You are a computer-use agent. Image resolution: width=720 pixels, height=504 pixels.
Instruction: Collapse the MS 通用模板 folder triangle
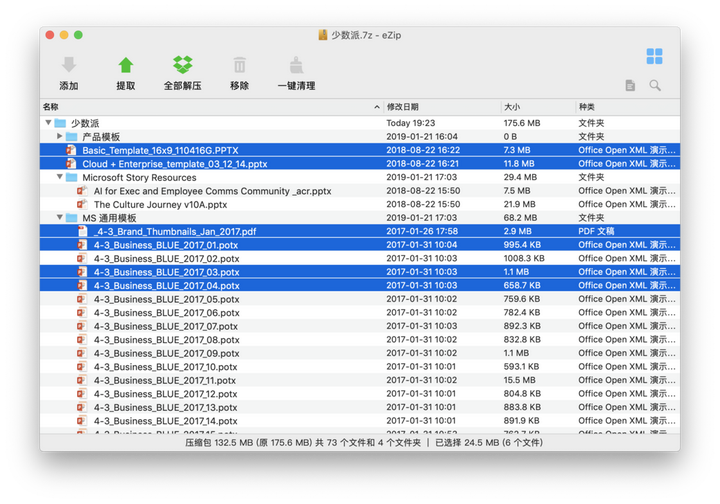pyautogui.click(x=60, y=217)
